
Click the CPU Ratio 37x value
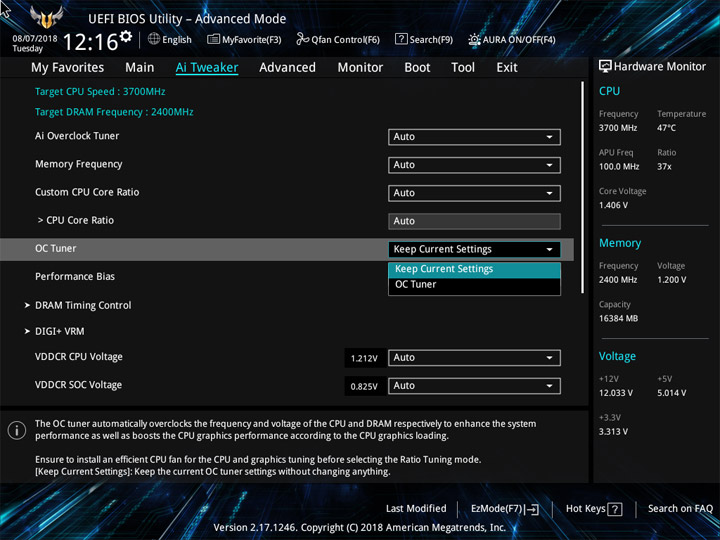click(664, 167)
